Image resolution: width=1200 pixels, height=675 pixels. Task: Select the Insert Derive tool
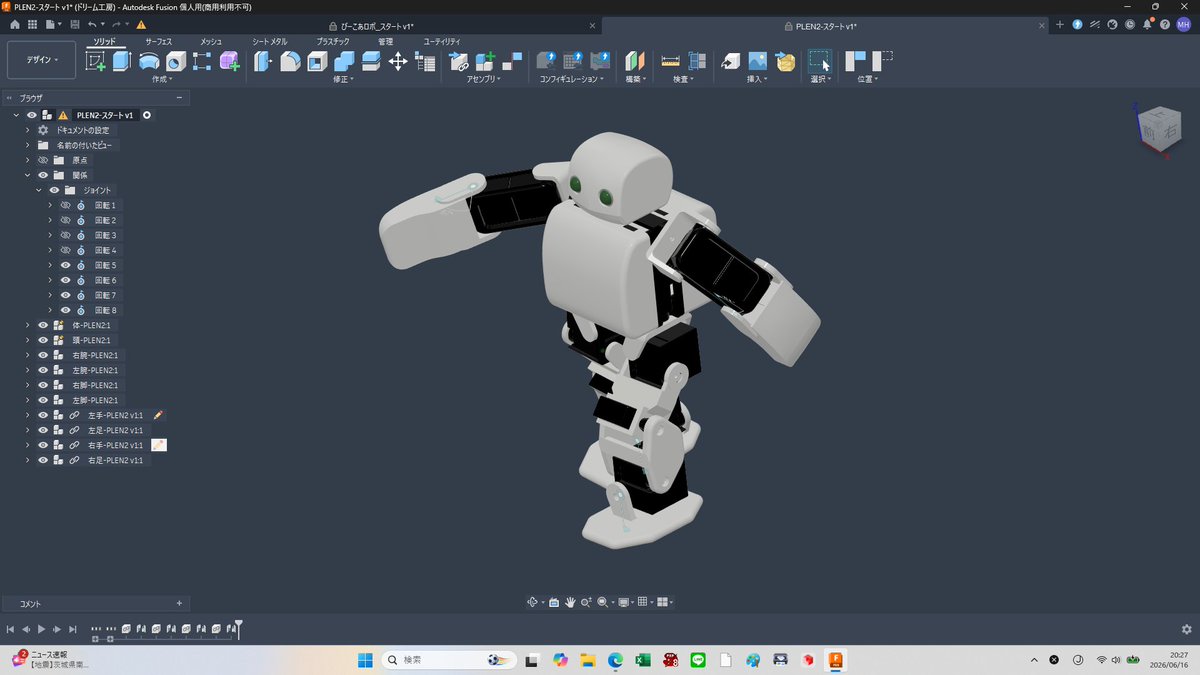731,61
